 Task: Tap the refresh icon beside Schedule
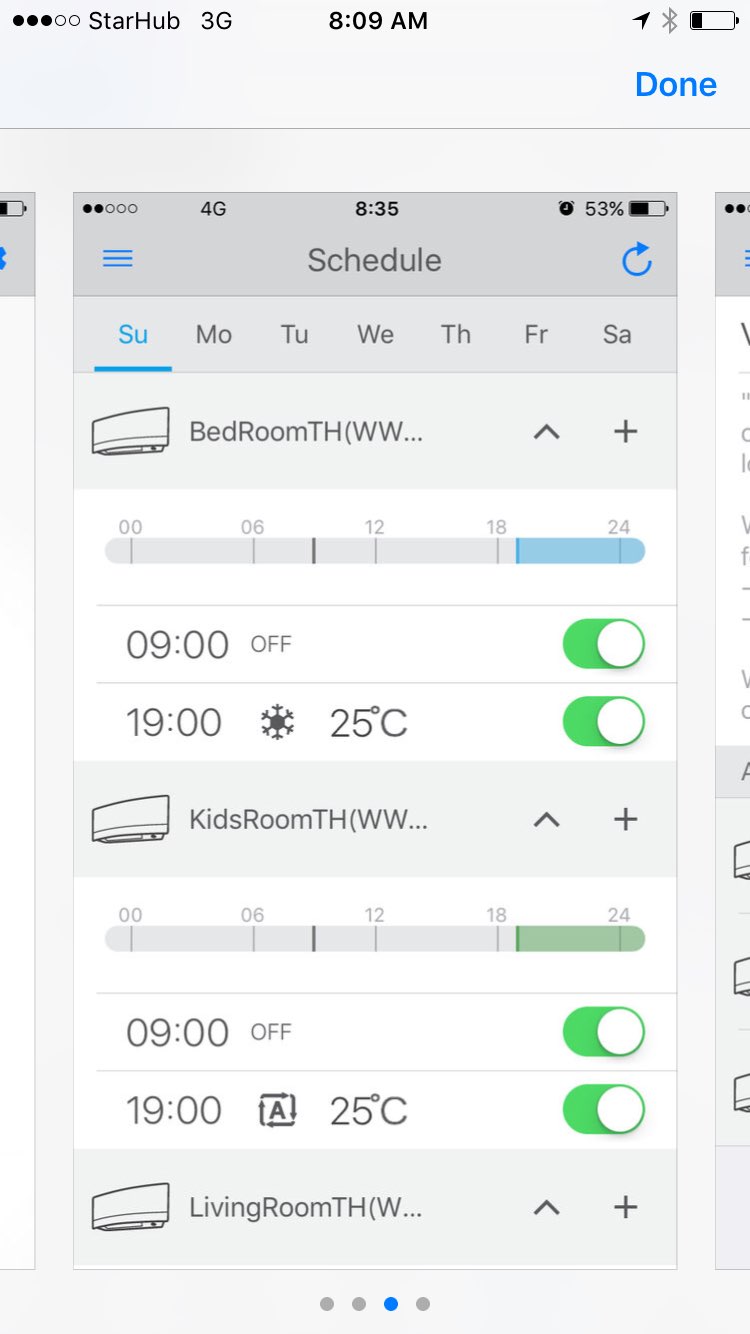pos(636,260)
